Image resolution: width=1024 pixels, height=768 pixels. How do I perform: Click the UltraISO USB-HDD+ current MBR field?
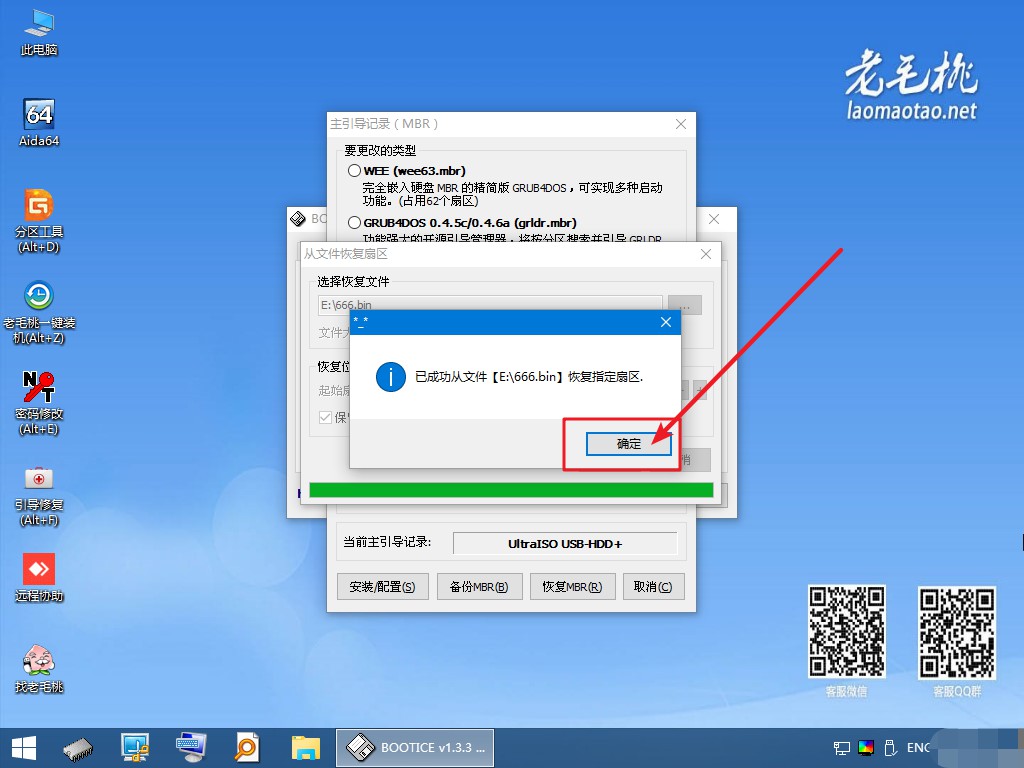click(565, 543)
